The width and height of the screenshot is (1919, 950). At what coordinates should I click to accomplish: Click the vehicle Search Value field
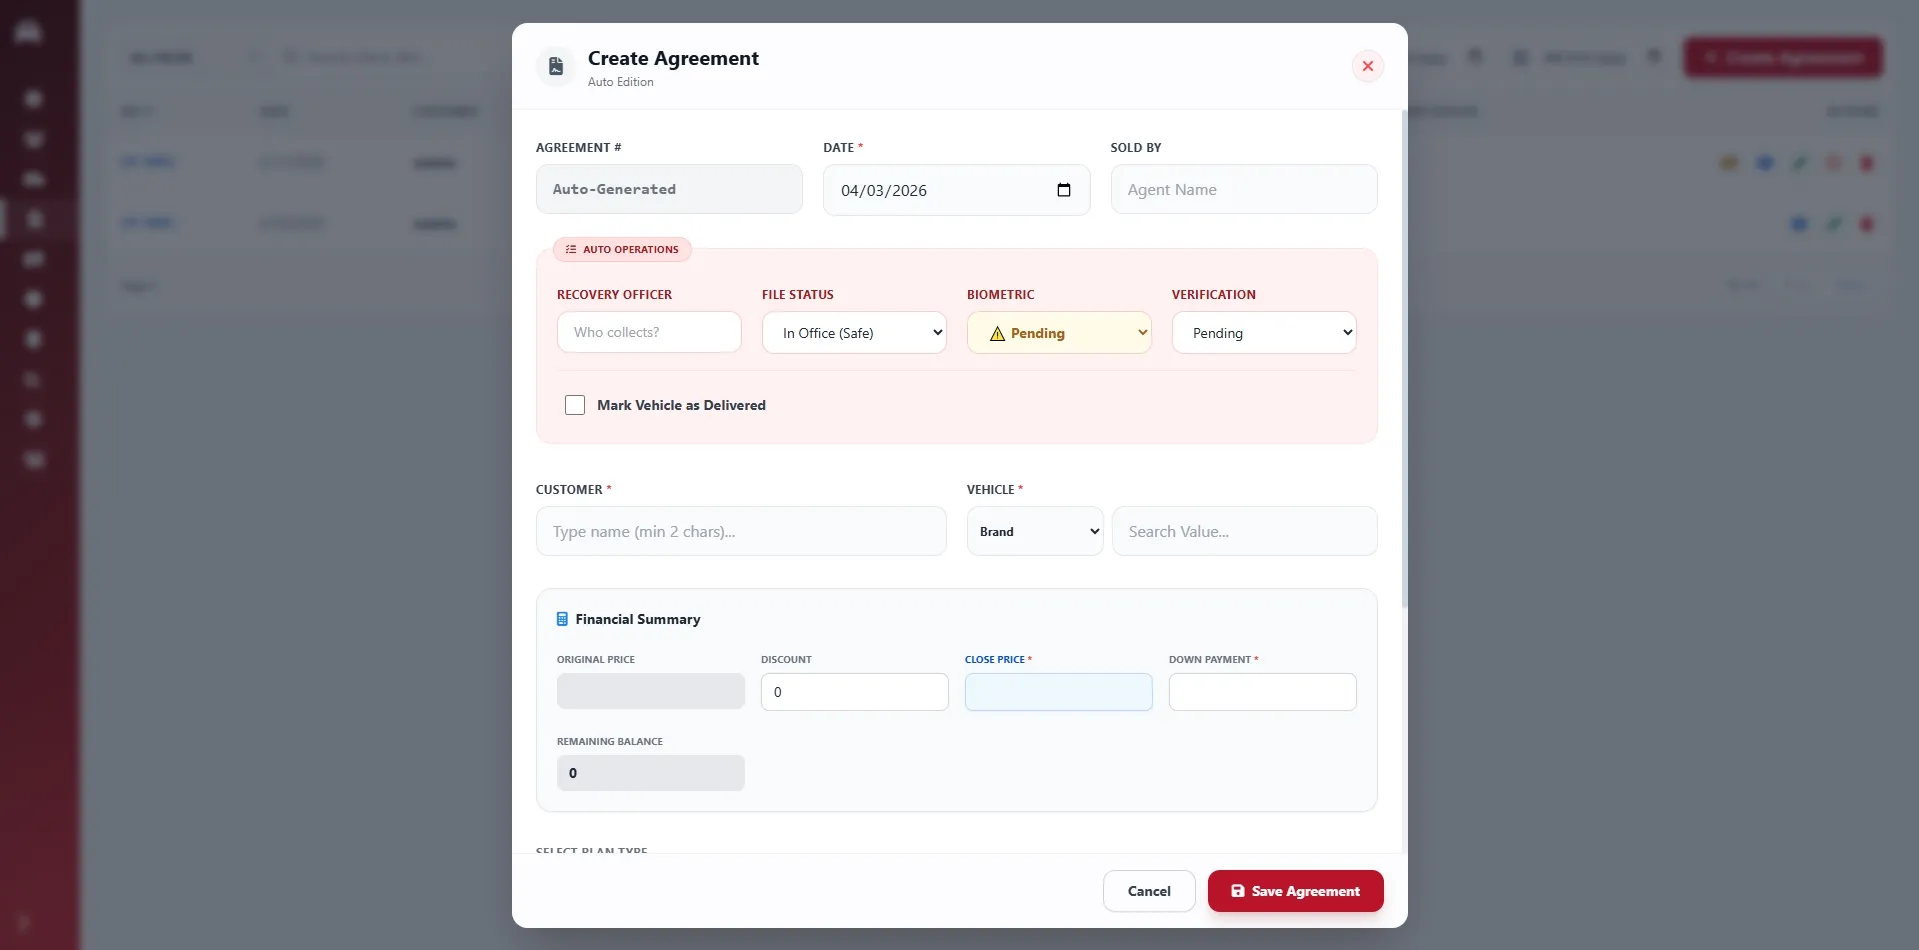click(x=1245, y=531)
